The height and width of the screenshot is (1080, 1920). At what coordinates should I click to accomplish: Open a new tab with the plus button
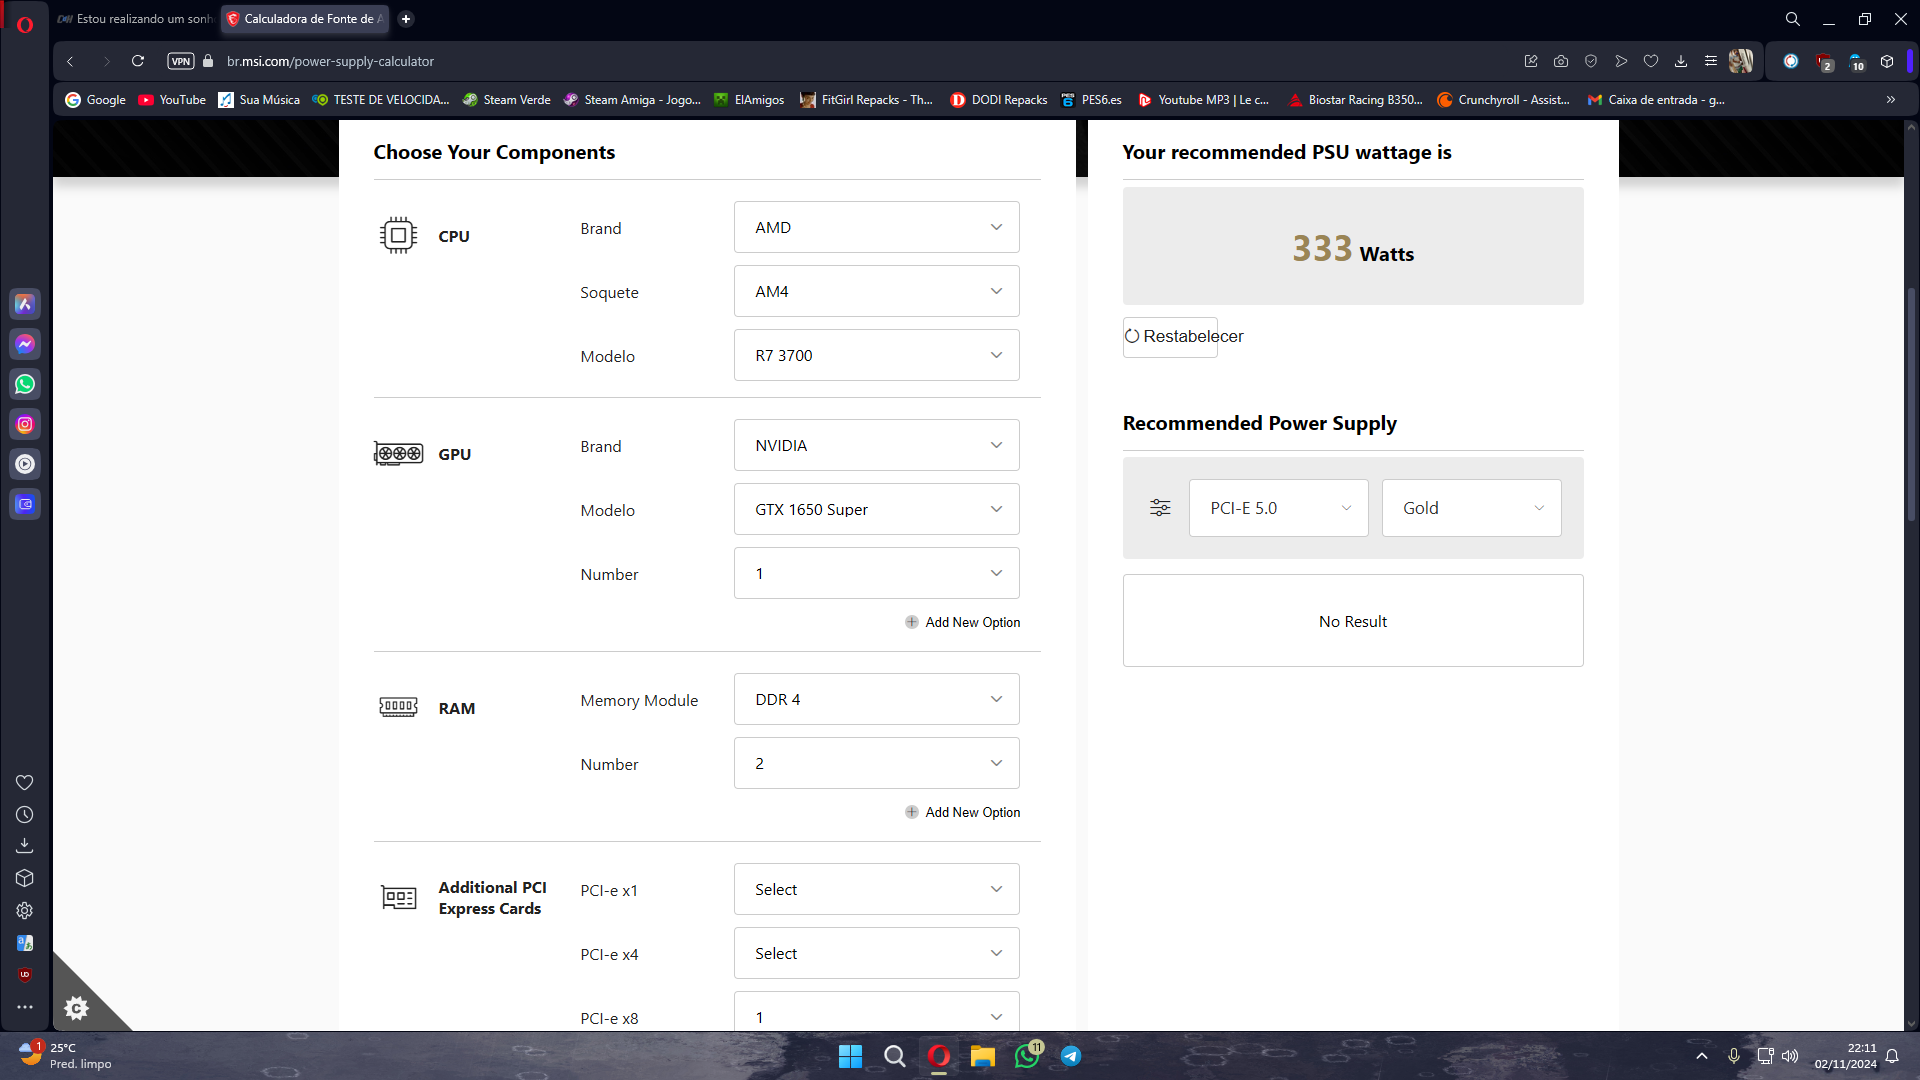[x=406, y=19]
